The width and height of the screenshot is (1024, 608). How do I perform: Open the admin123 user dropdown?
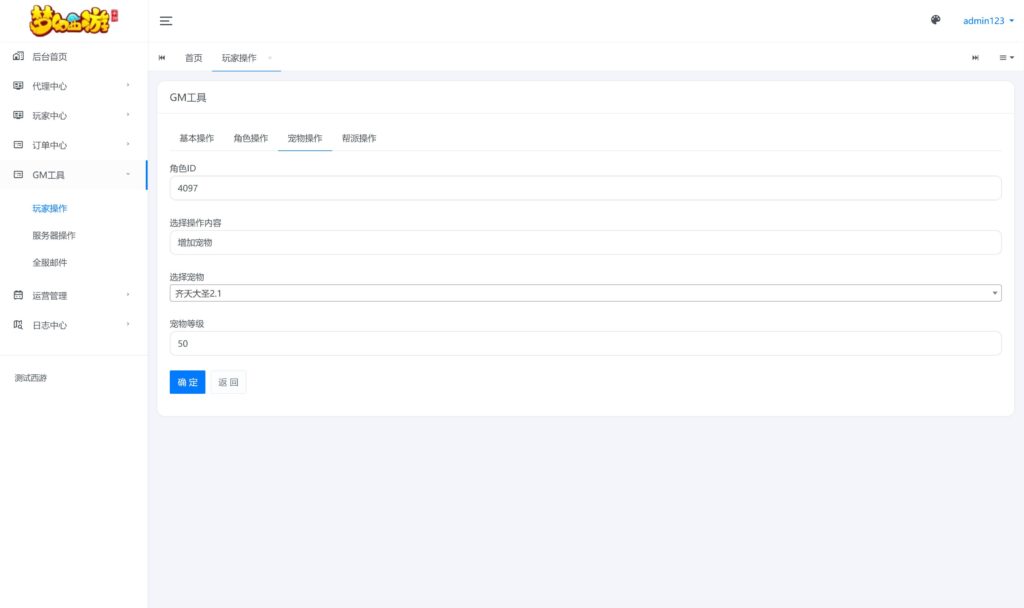click(988, 21)
